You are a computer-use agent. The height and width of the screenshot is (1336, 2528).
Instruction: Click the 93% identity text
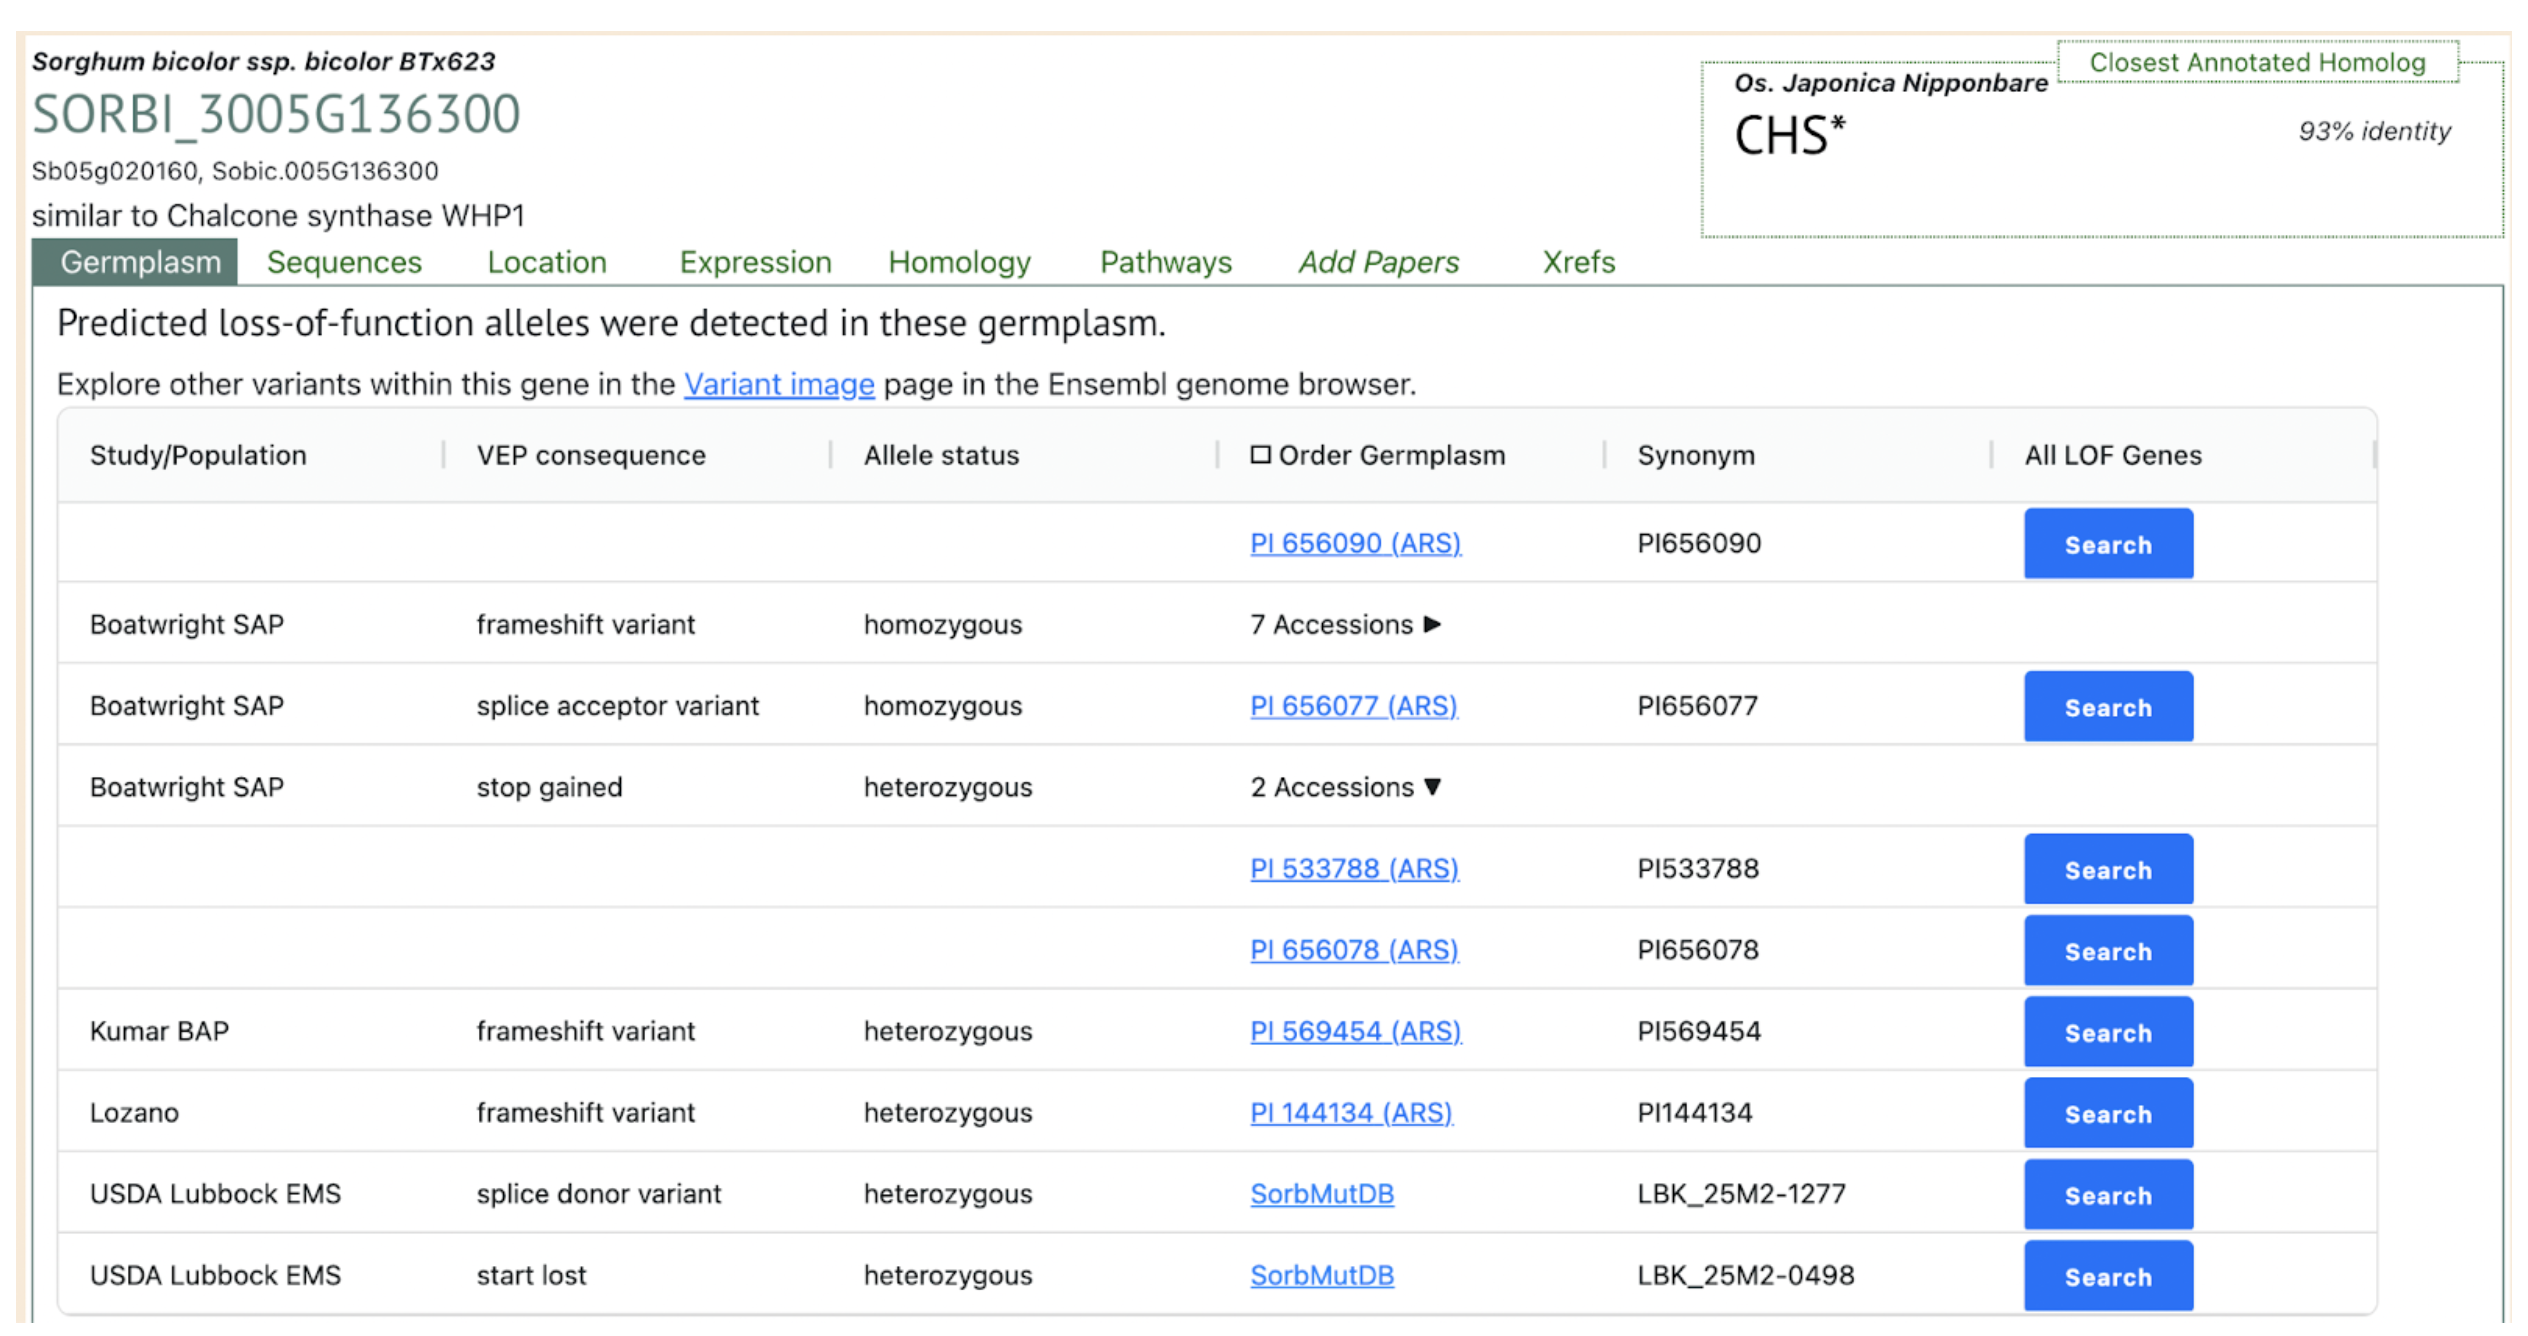pos(2374,131)
